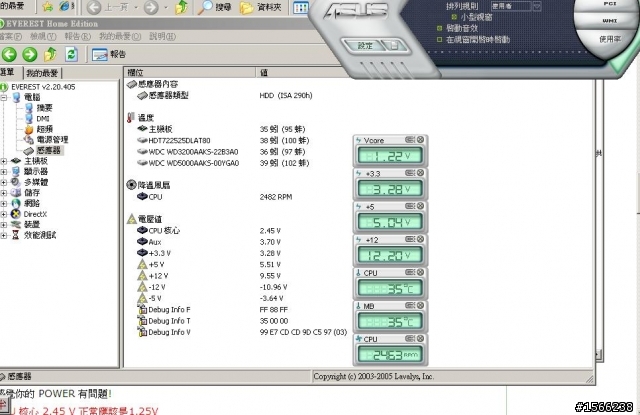Open Explorer views icon
Viewport: 640px width, 415px height.
tap(300, 7)
